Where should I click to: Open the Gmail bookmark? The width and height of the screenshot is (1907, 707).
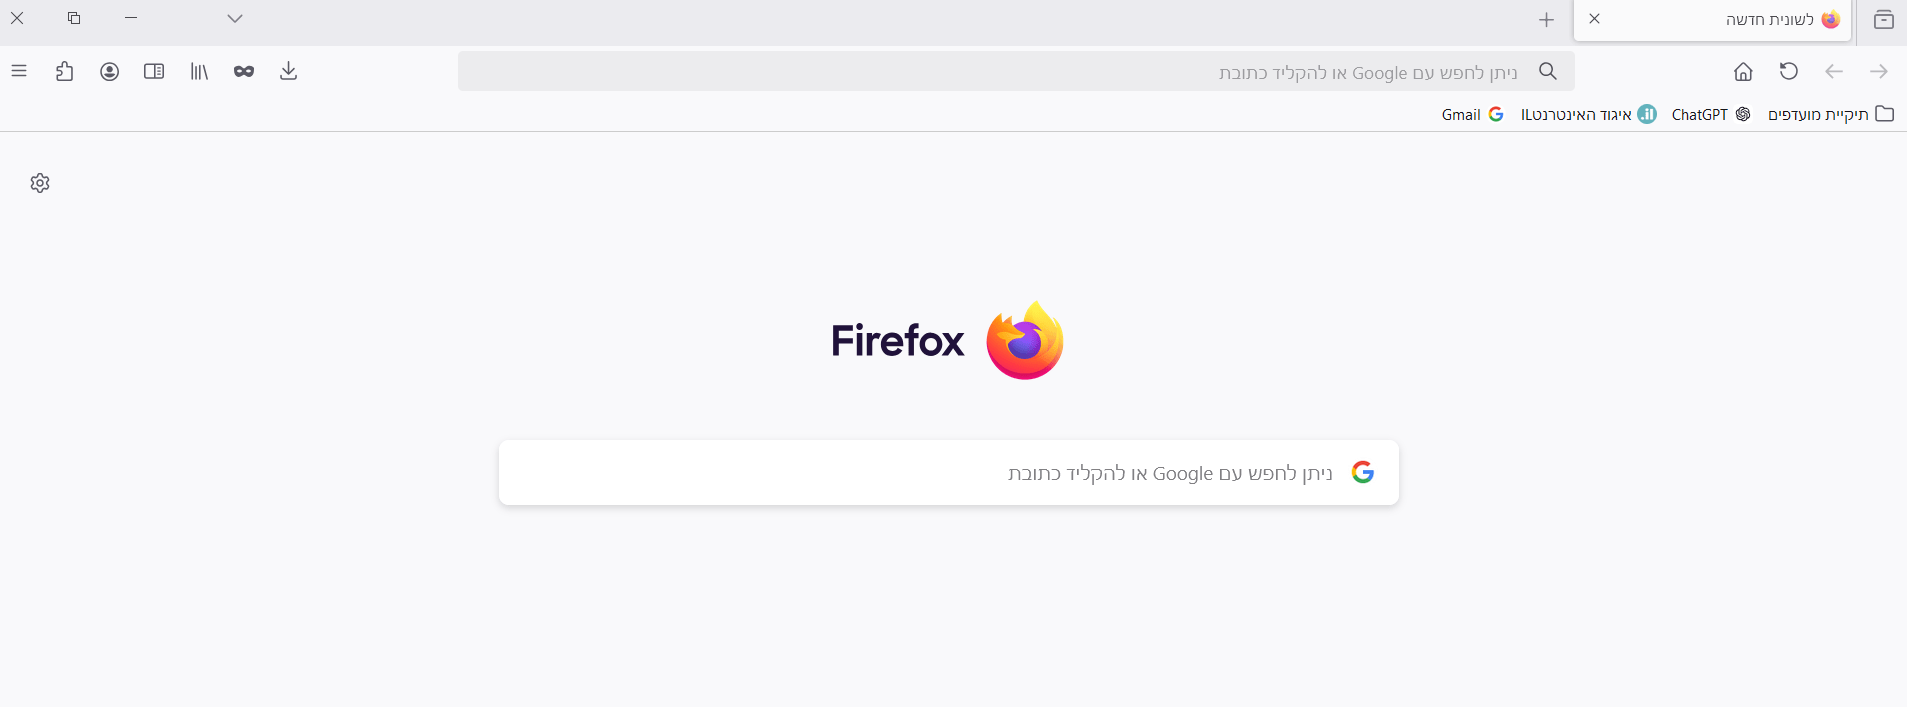click(1472, 114)
